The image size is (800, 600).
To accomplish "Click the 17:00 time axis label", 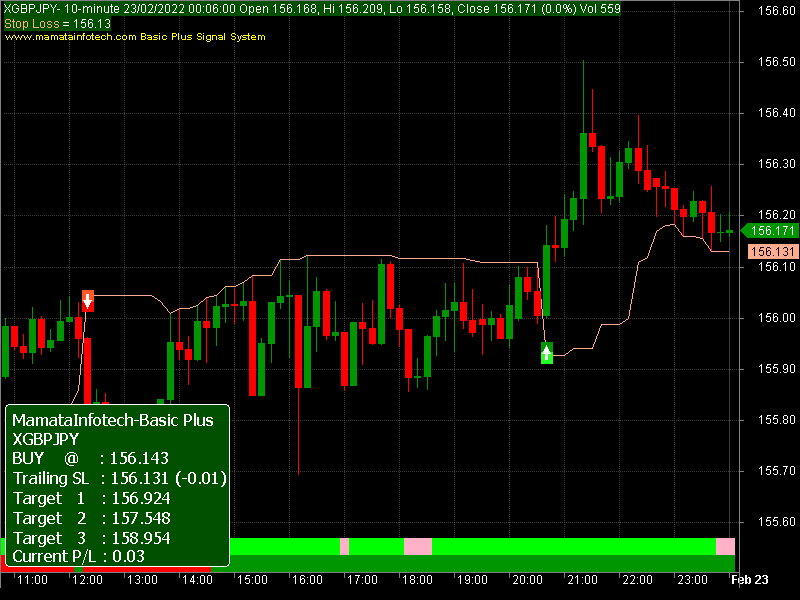I will pyautogui.click(x=363, y=580).
